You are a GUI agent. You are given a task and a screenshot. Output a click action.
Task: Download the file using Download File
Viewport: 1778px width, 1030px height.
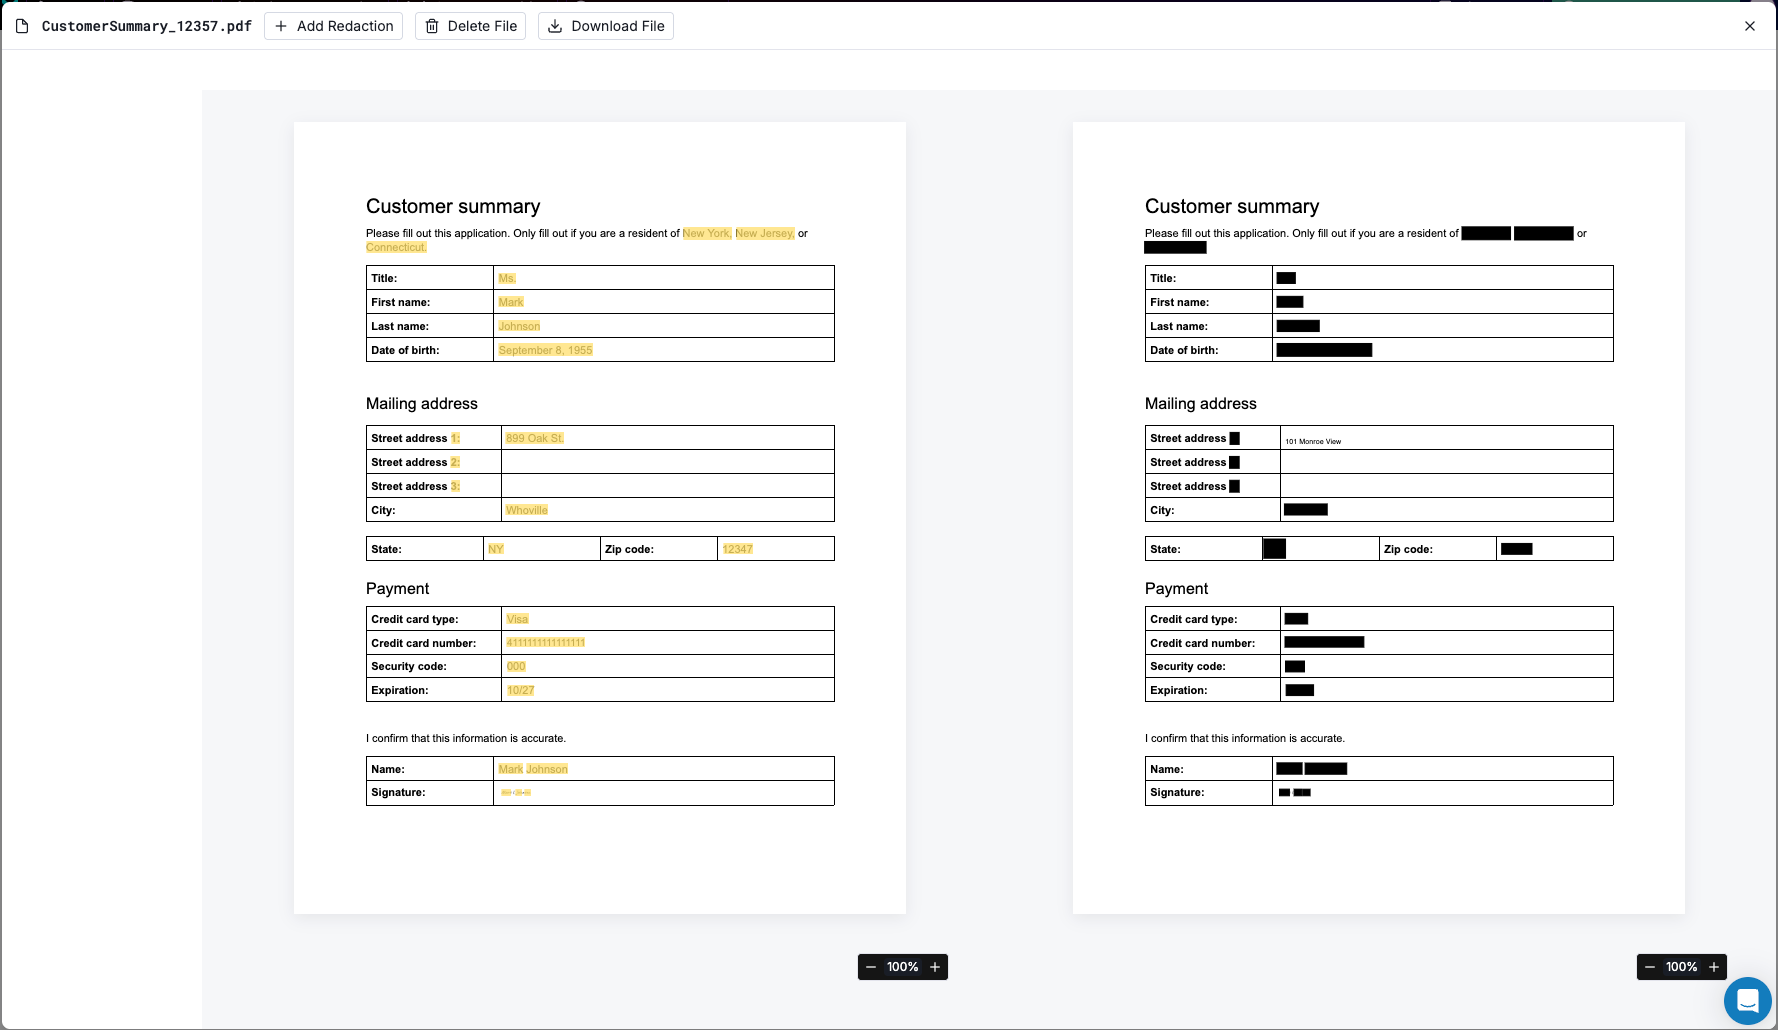coord(606,26)
